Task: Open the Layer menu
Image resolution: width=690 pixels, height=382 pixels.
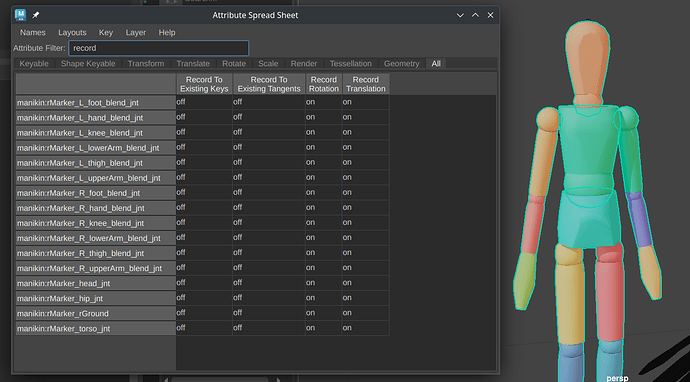Action: click(136, 33)
